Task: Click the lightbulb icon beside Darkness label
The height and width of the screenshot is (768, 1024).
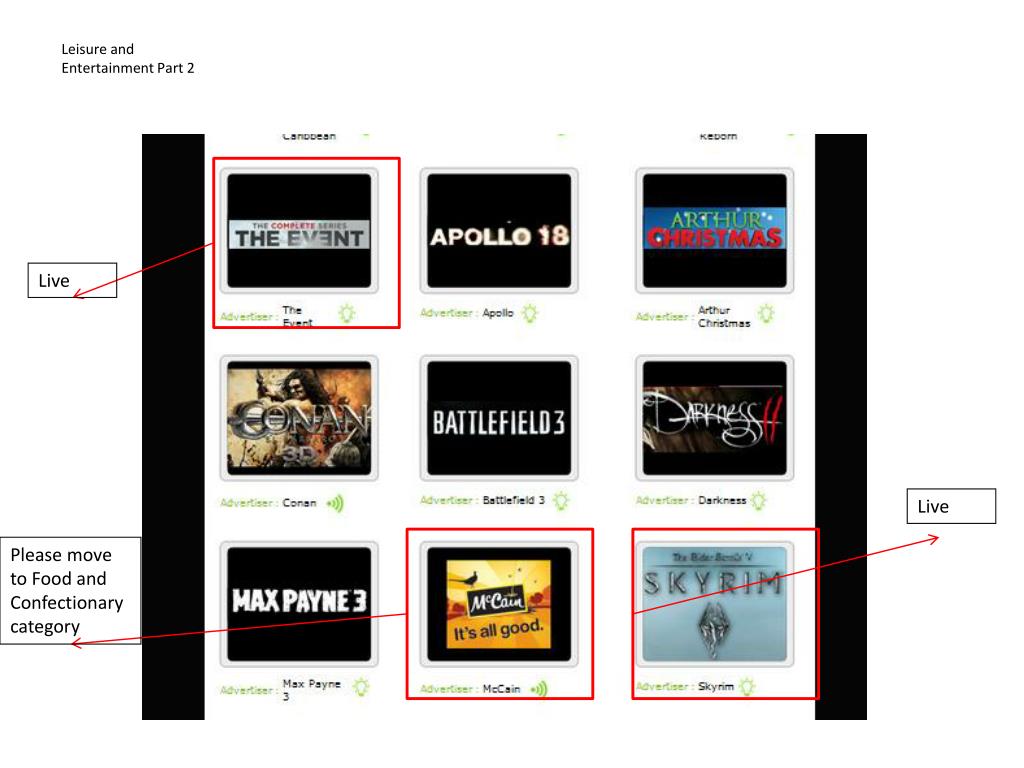Action: click(x=759, y=501)
